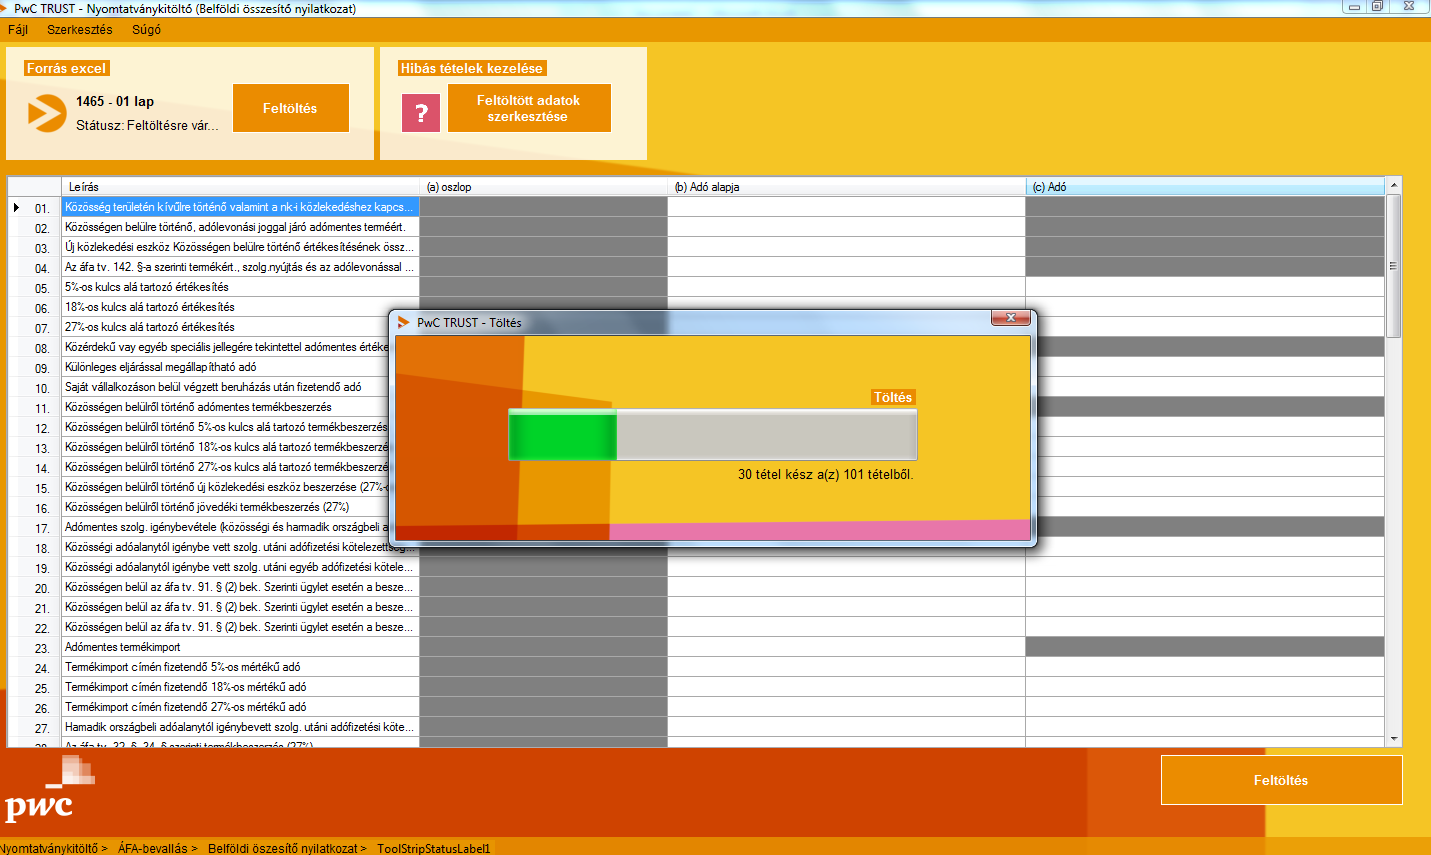Click the Nyomtatványkitöltő breadcrumb in status bar
Screen dimensions: 1431x855
(x=53, y=848)
